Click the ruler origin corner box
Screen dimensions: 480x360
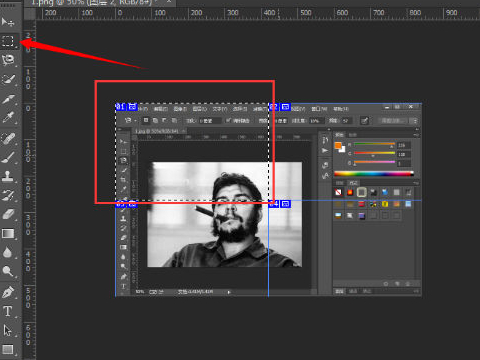(30, 14)
